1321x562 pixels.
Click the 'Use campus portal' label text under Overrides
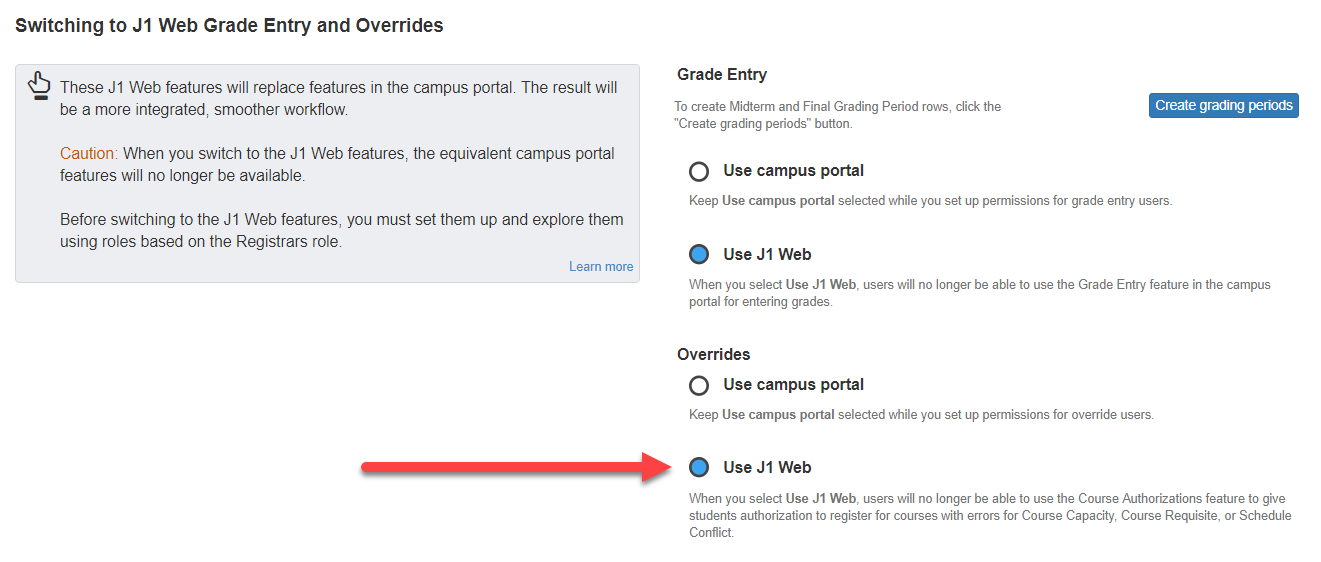click(x=793, y=384)
